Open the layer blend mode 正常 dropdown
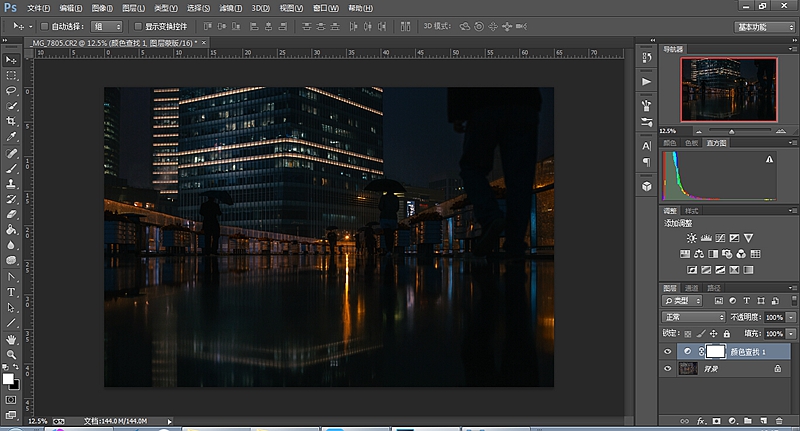Image resolution: width=800 pixels, height=431 pixels. (x=693, y=317)
